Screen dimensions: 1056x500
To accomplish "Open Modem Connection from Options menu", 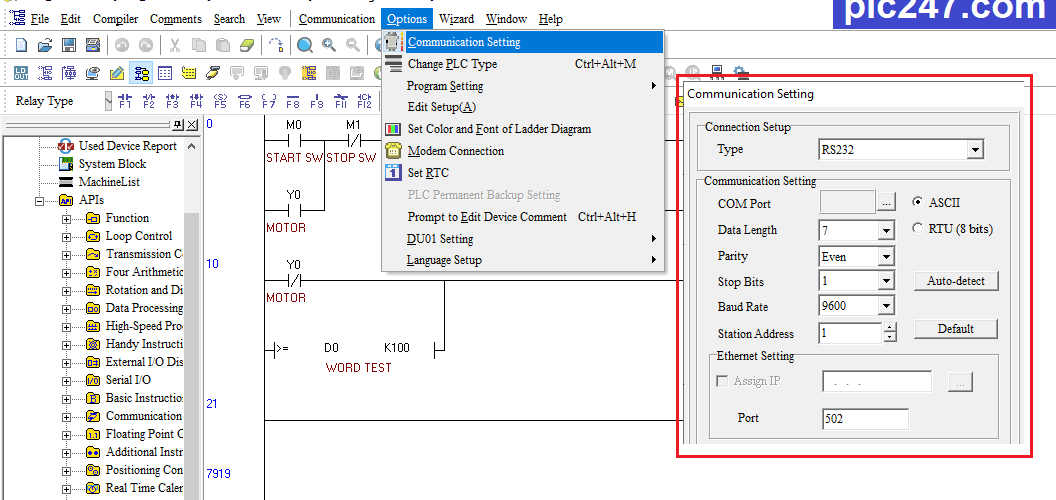I will coord(523,151).
